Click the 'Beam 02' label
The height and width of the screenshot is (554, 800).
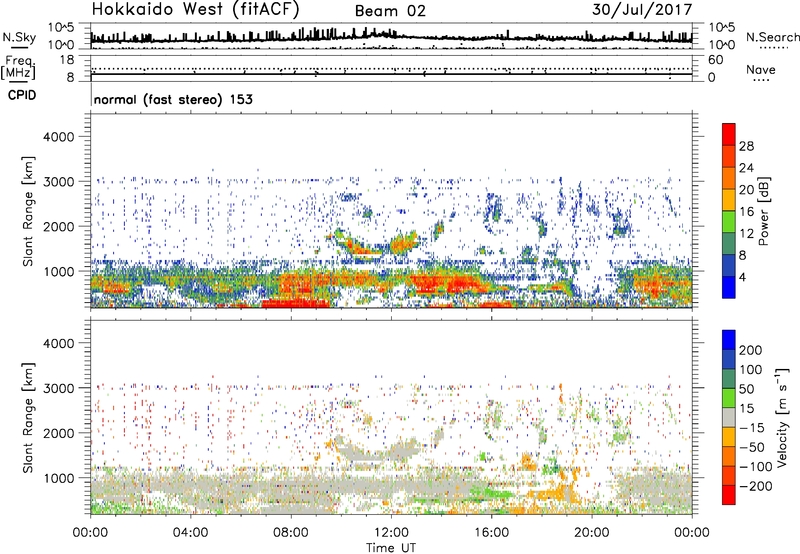pos(390,11)
